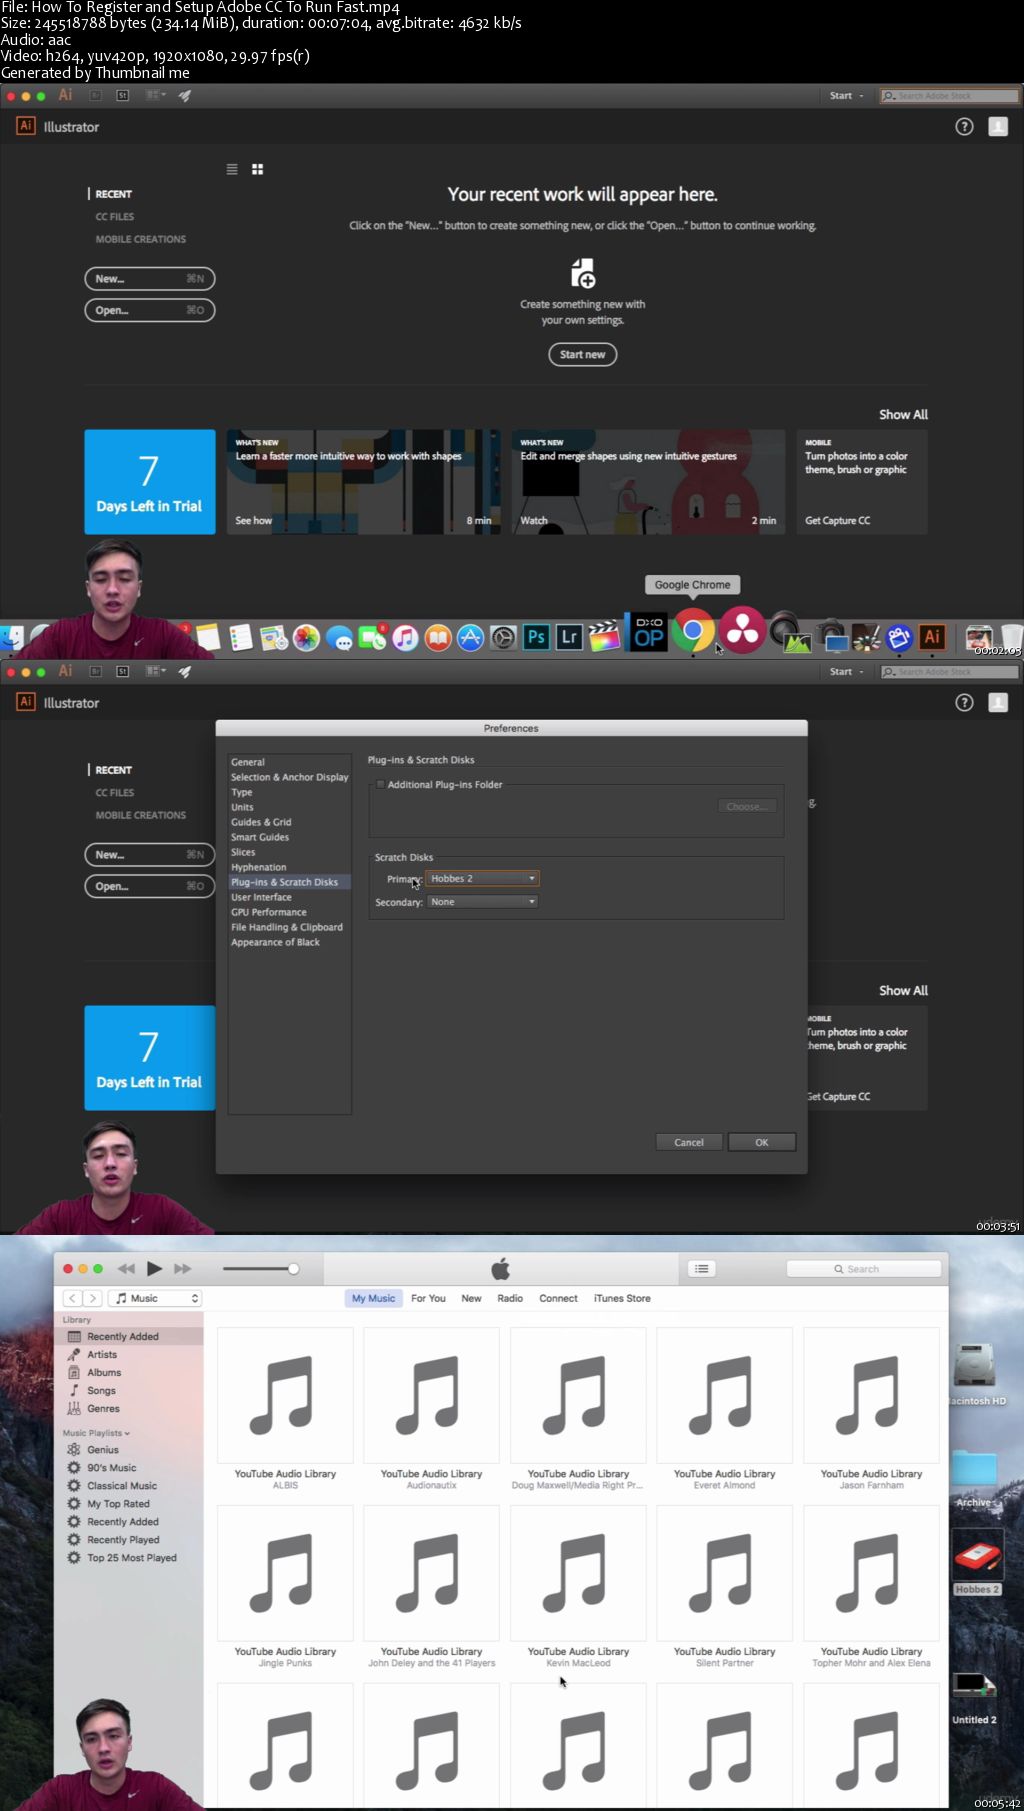Switch to iTunes Connect tab
The image size is (1024, 1811).
[558, 1298]
